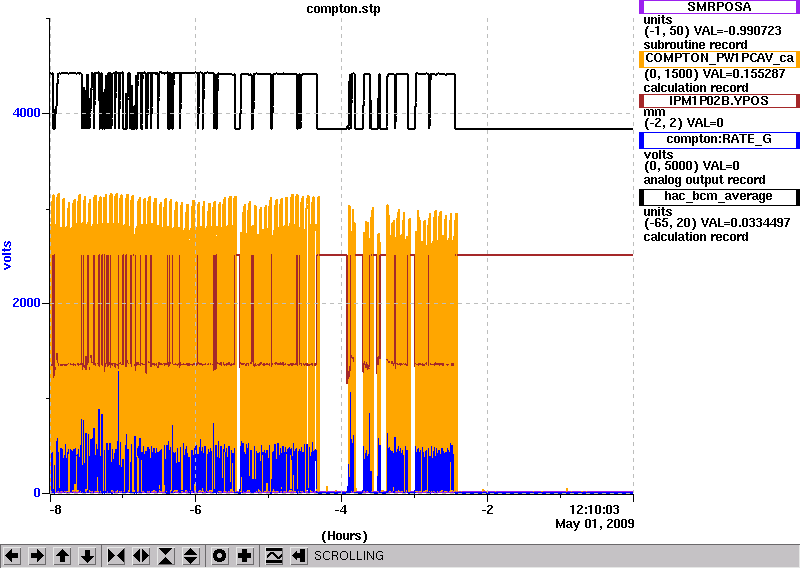Select the SMRPOSA curve legend entry
800x568 pixels.
pos(718,7)
